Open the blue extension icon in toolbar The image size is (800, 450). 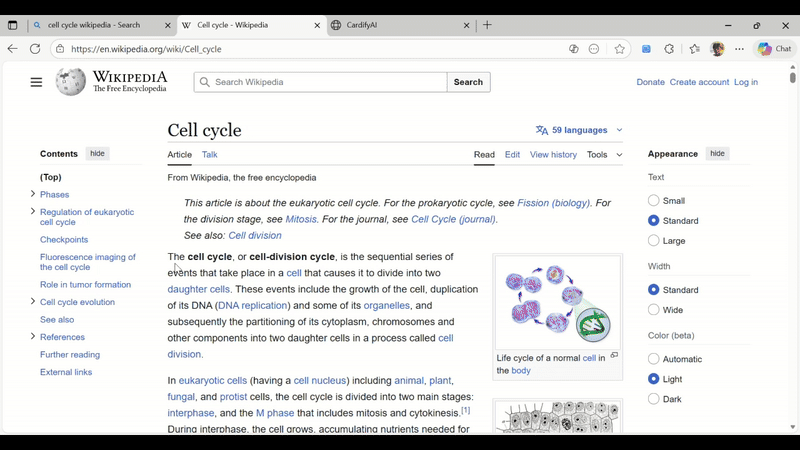(x=646, y=49)
